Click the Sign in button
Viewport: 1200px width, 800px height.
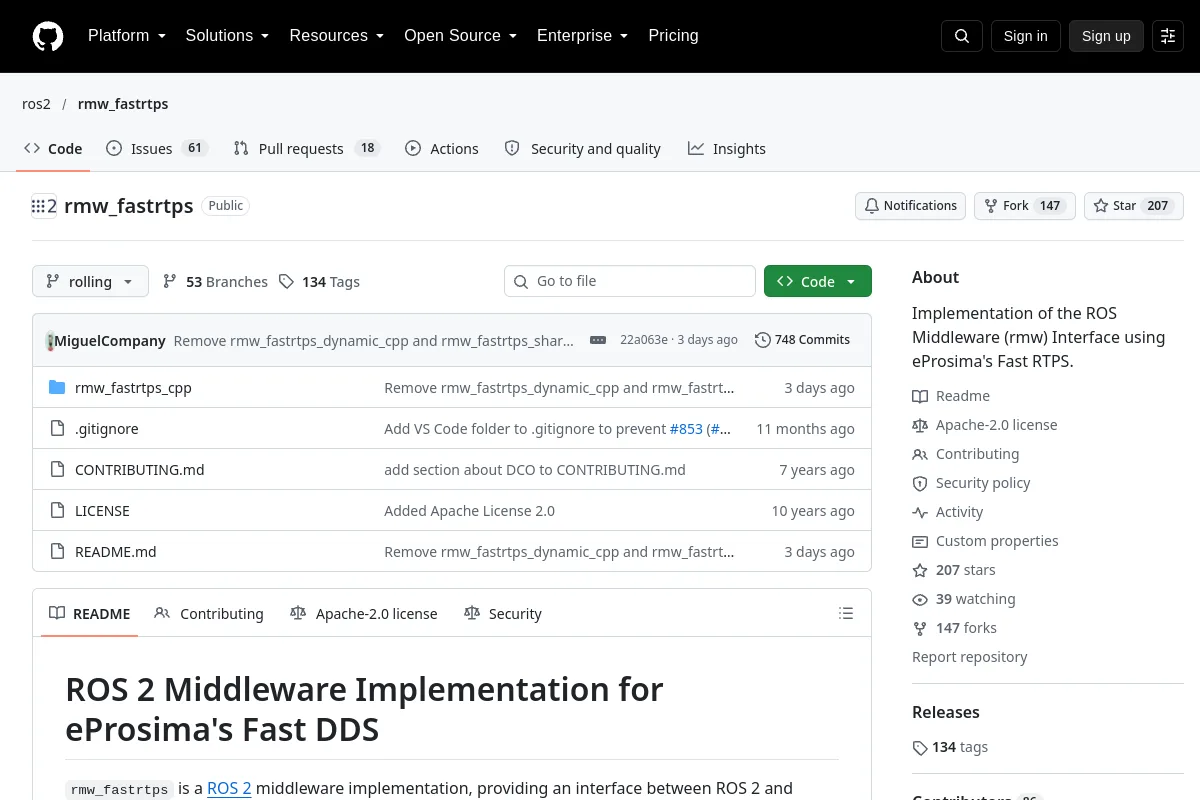click(1025, 36)
